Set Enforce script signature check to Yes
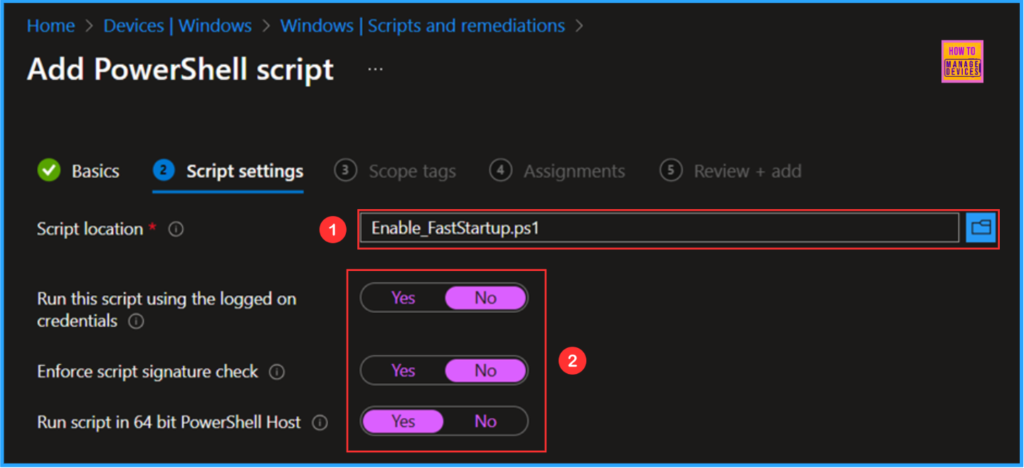 tap(403, 371)
